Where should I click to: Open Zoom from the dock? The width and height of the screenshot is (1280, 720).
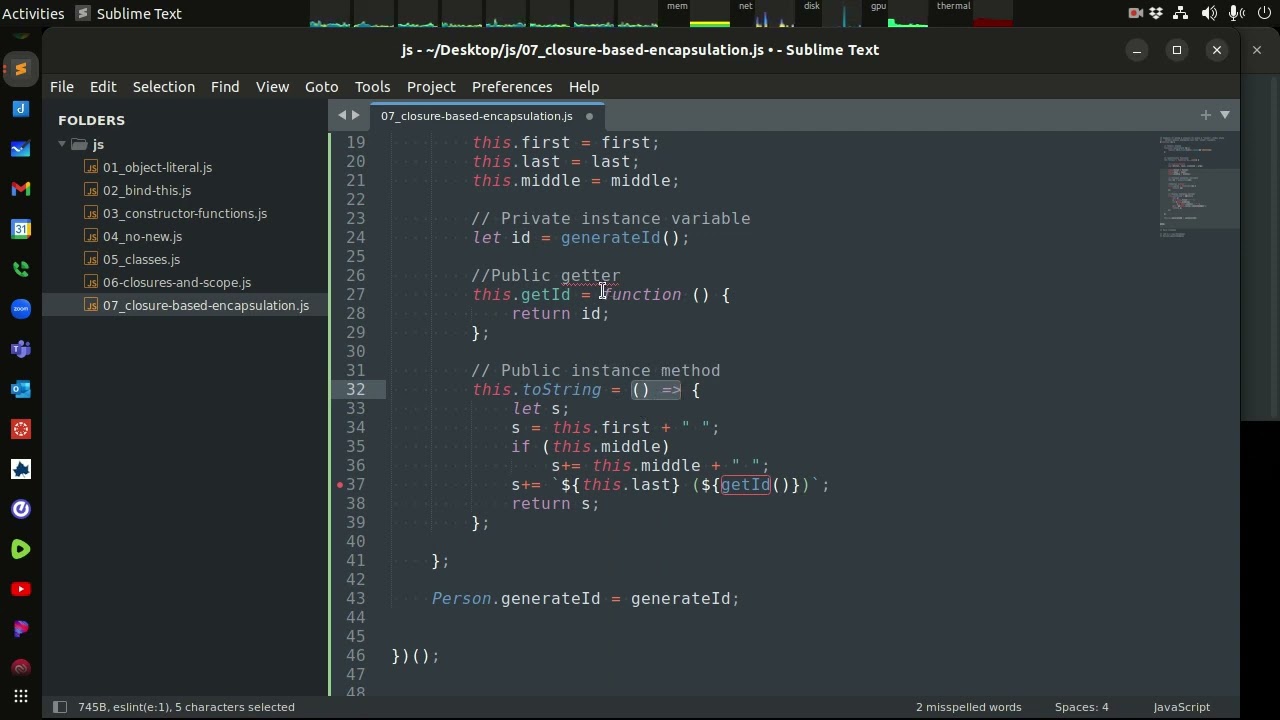[x=21, y=309]
